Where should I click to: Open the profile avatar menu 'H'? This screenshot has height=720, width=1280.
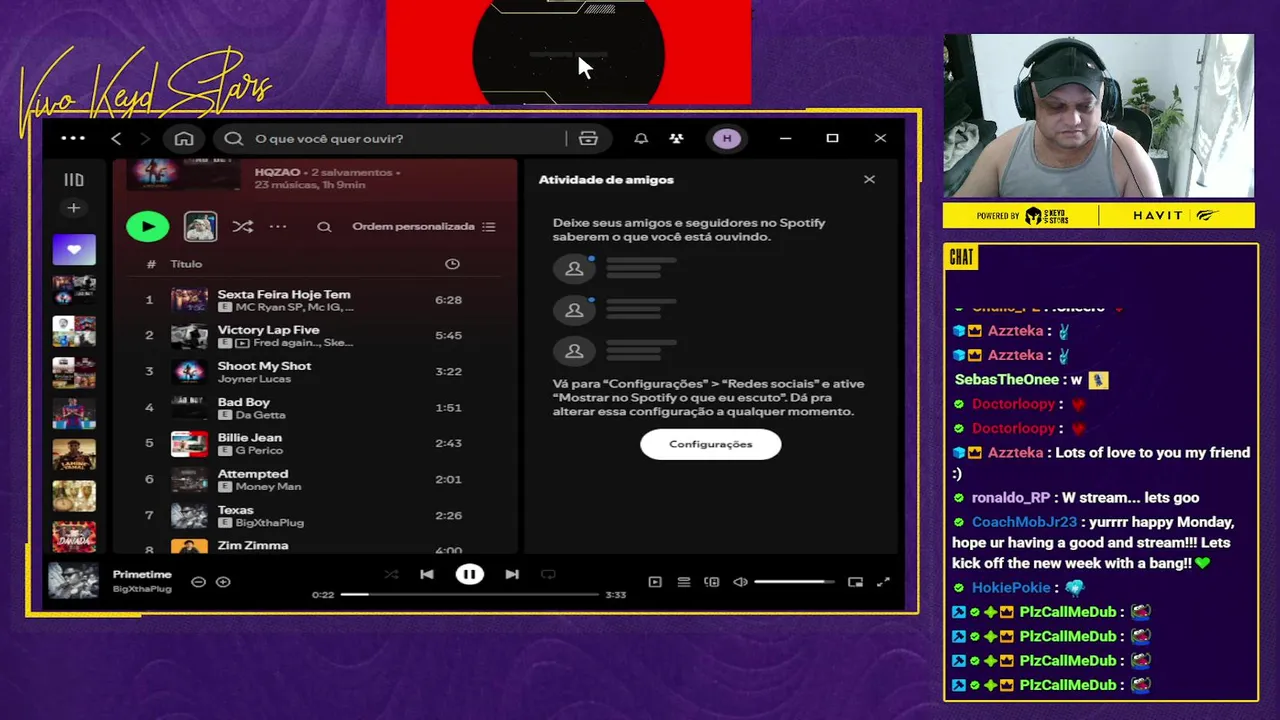point(727,139)
